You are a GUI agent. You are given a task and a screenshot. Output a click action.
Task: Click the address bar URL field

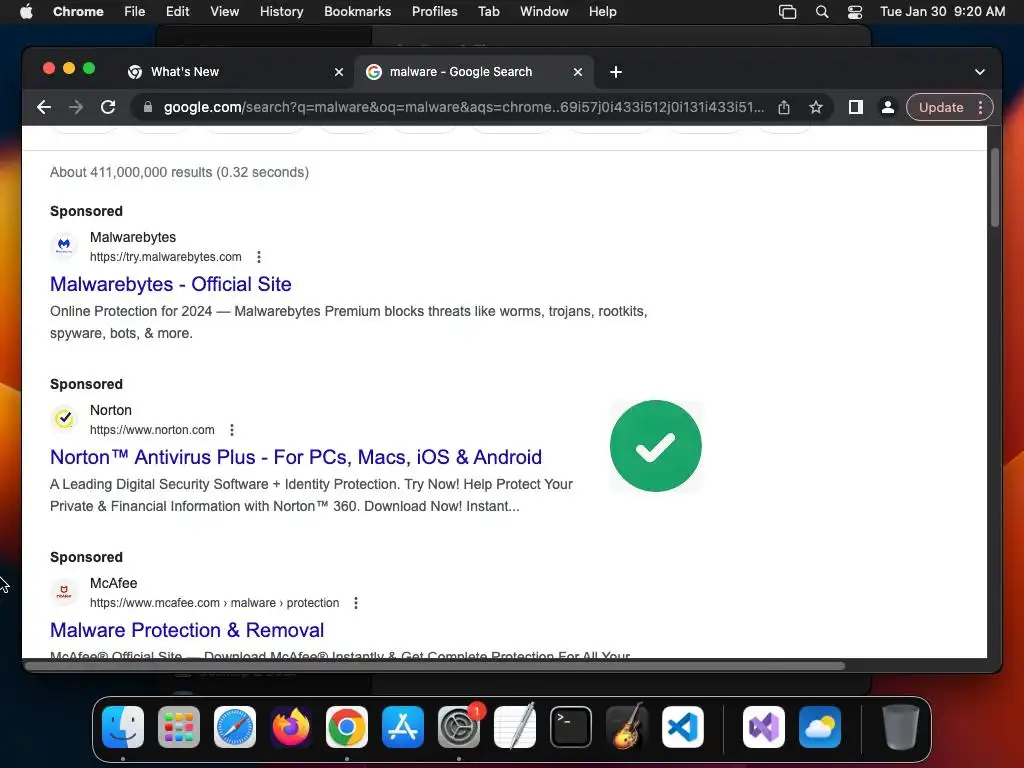[x=464, y=107]
